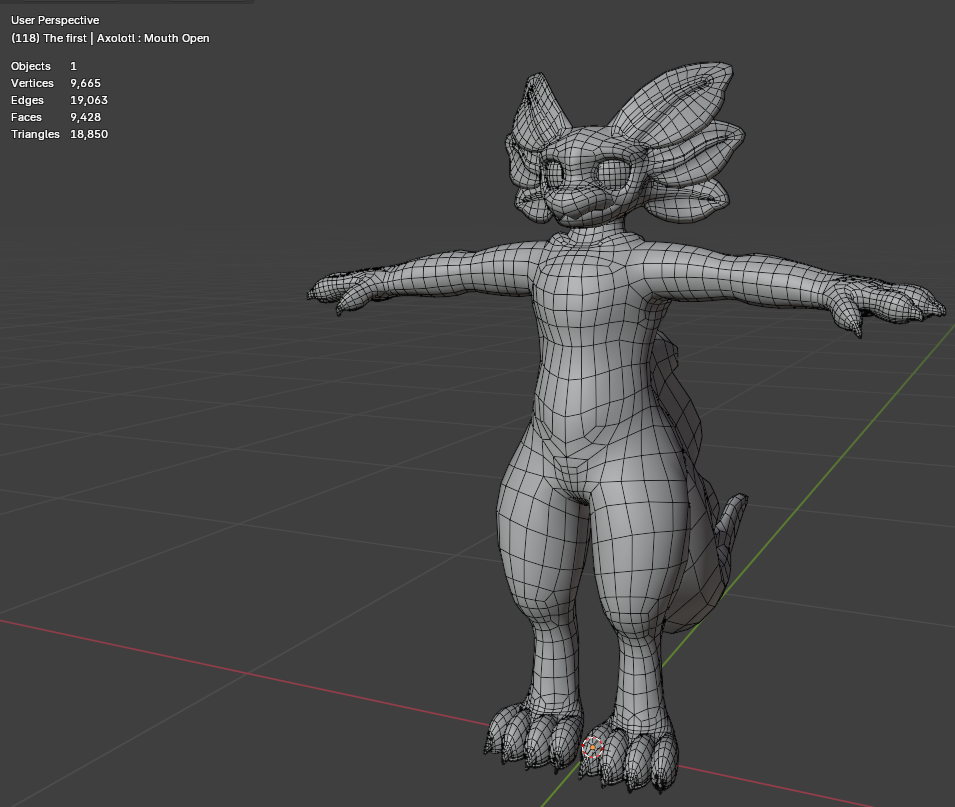Click the Edges count 19,063
This screenshot has width=955, height=807.
click(89, 100)
